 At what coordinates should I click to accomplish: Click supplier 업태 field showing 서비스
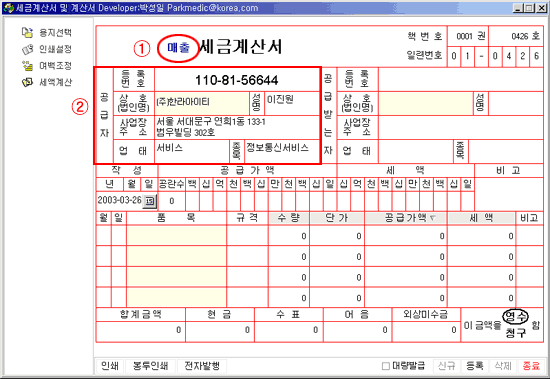coord(192,151)
